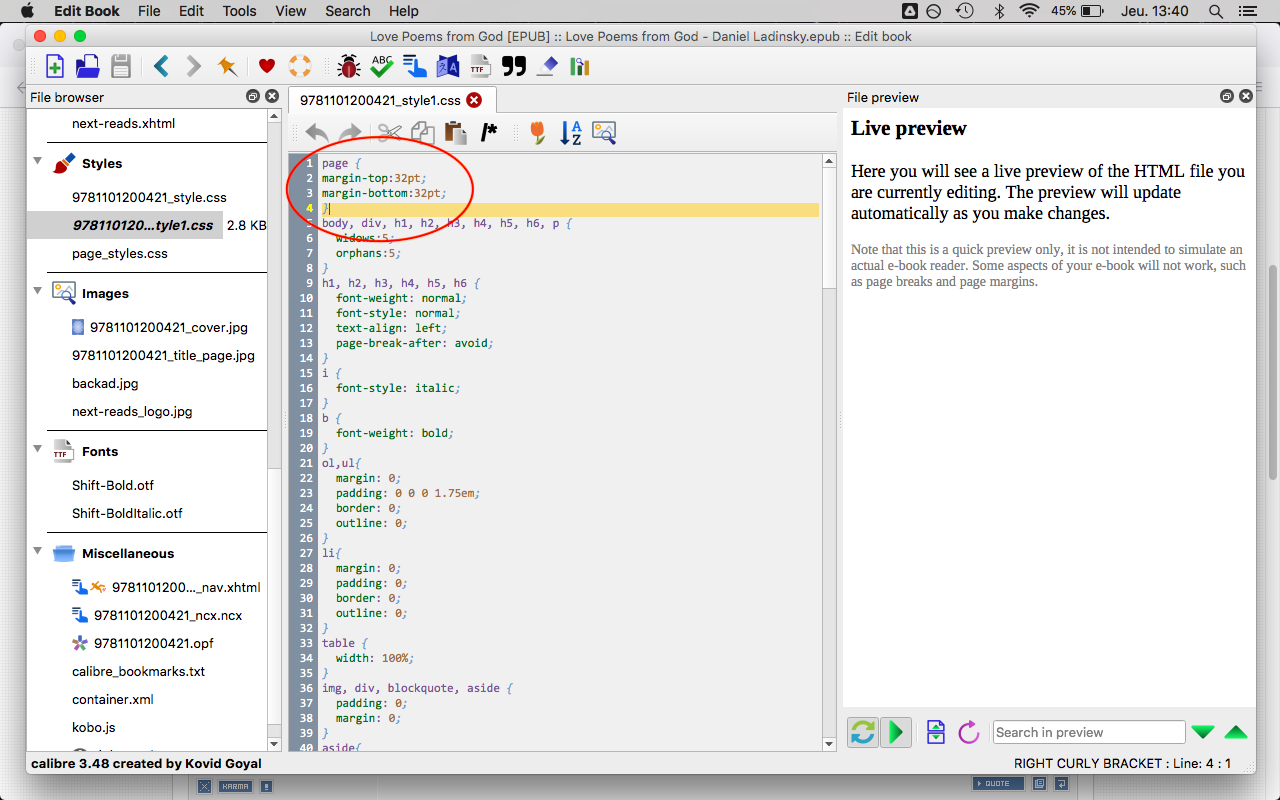
Task: Go forward with the grey right chevron
Action: click(194, 67)
